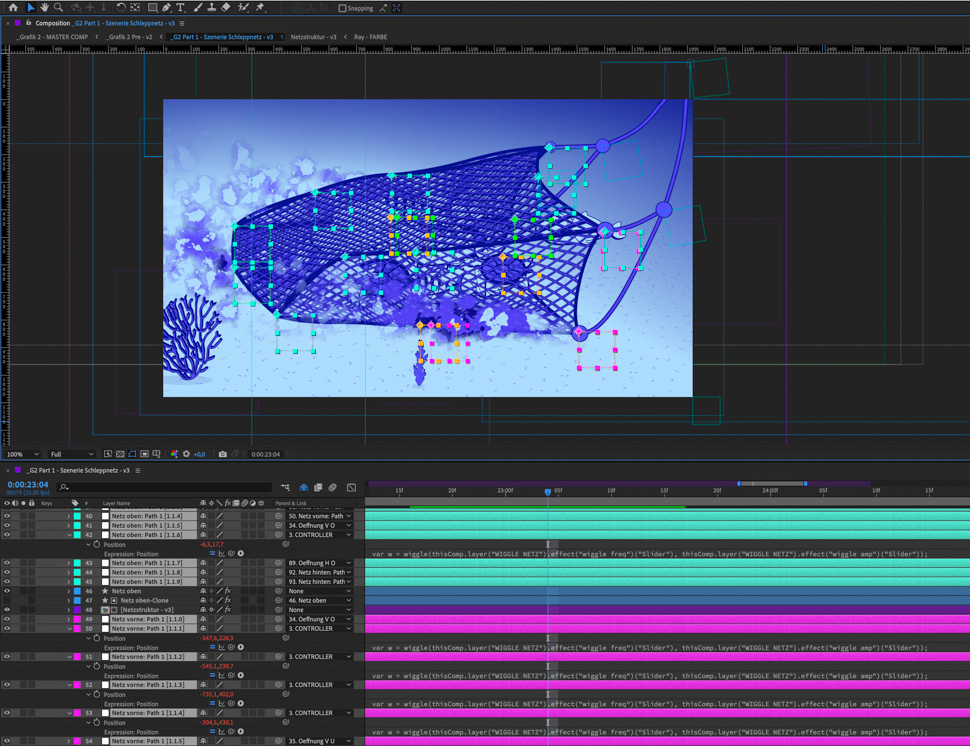970x746 pixels.
Task: Click the blue current time 0:00:23:04
Action: 28,485
